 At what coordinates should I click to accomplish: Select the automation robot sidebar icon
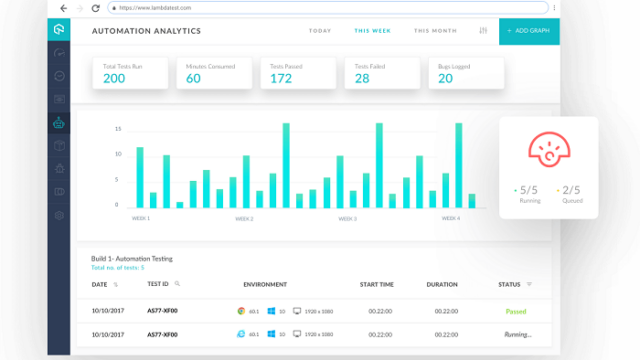59,122
